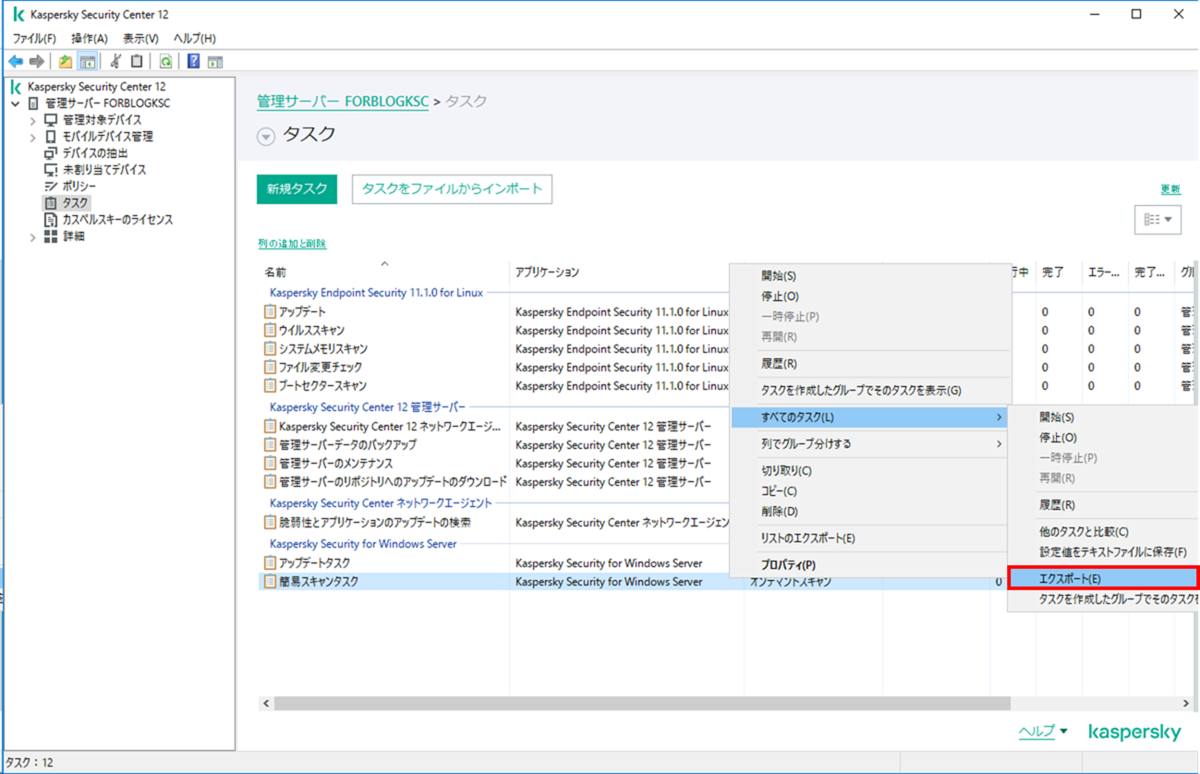Open the ヘルプ(H) menu in menu bar

(x=195, y=38)
